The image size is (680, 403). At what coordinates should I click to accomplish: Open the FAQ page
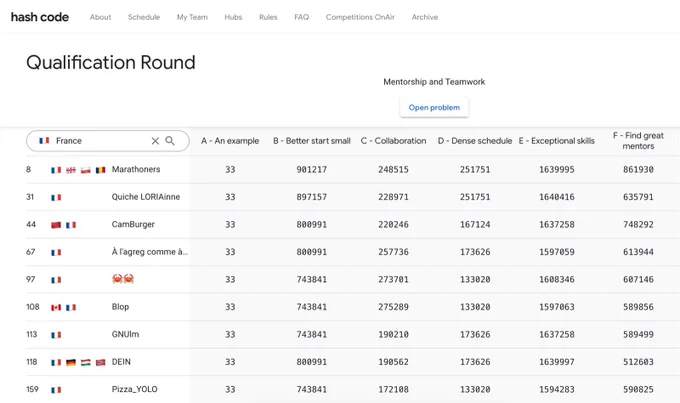[x=301, y=17]
